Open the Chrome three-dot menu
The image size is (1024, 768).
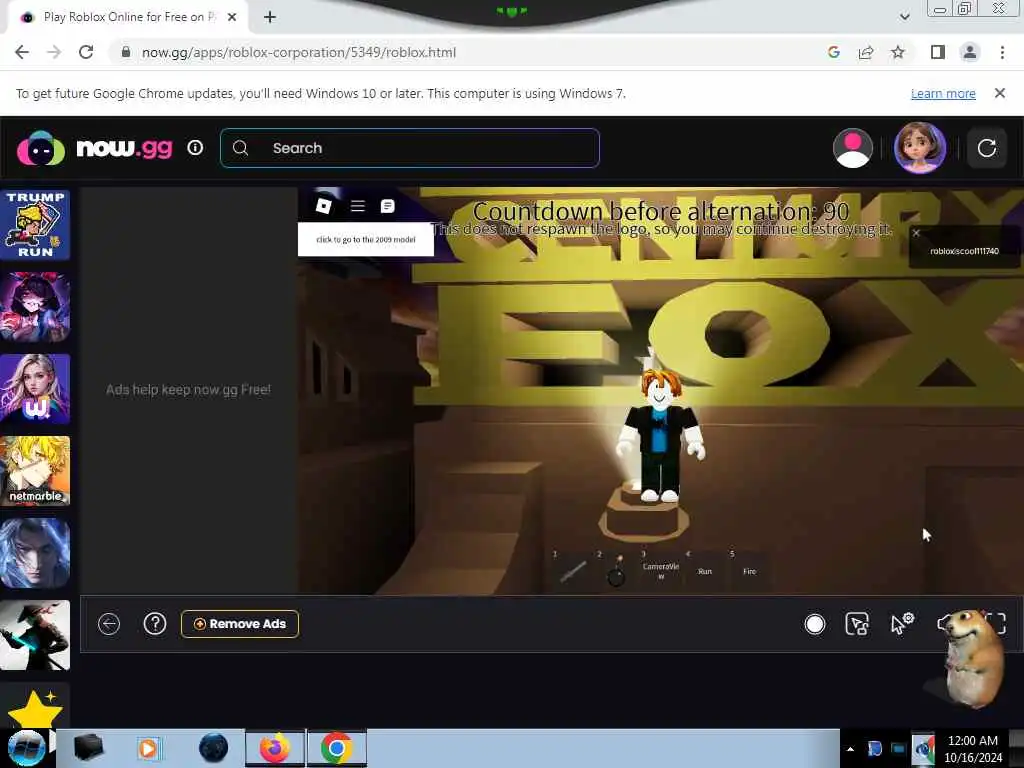click(x=1002, y=52)
